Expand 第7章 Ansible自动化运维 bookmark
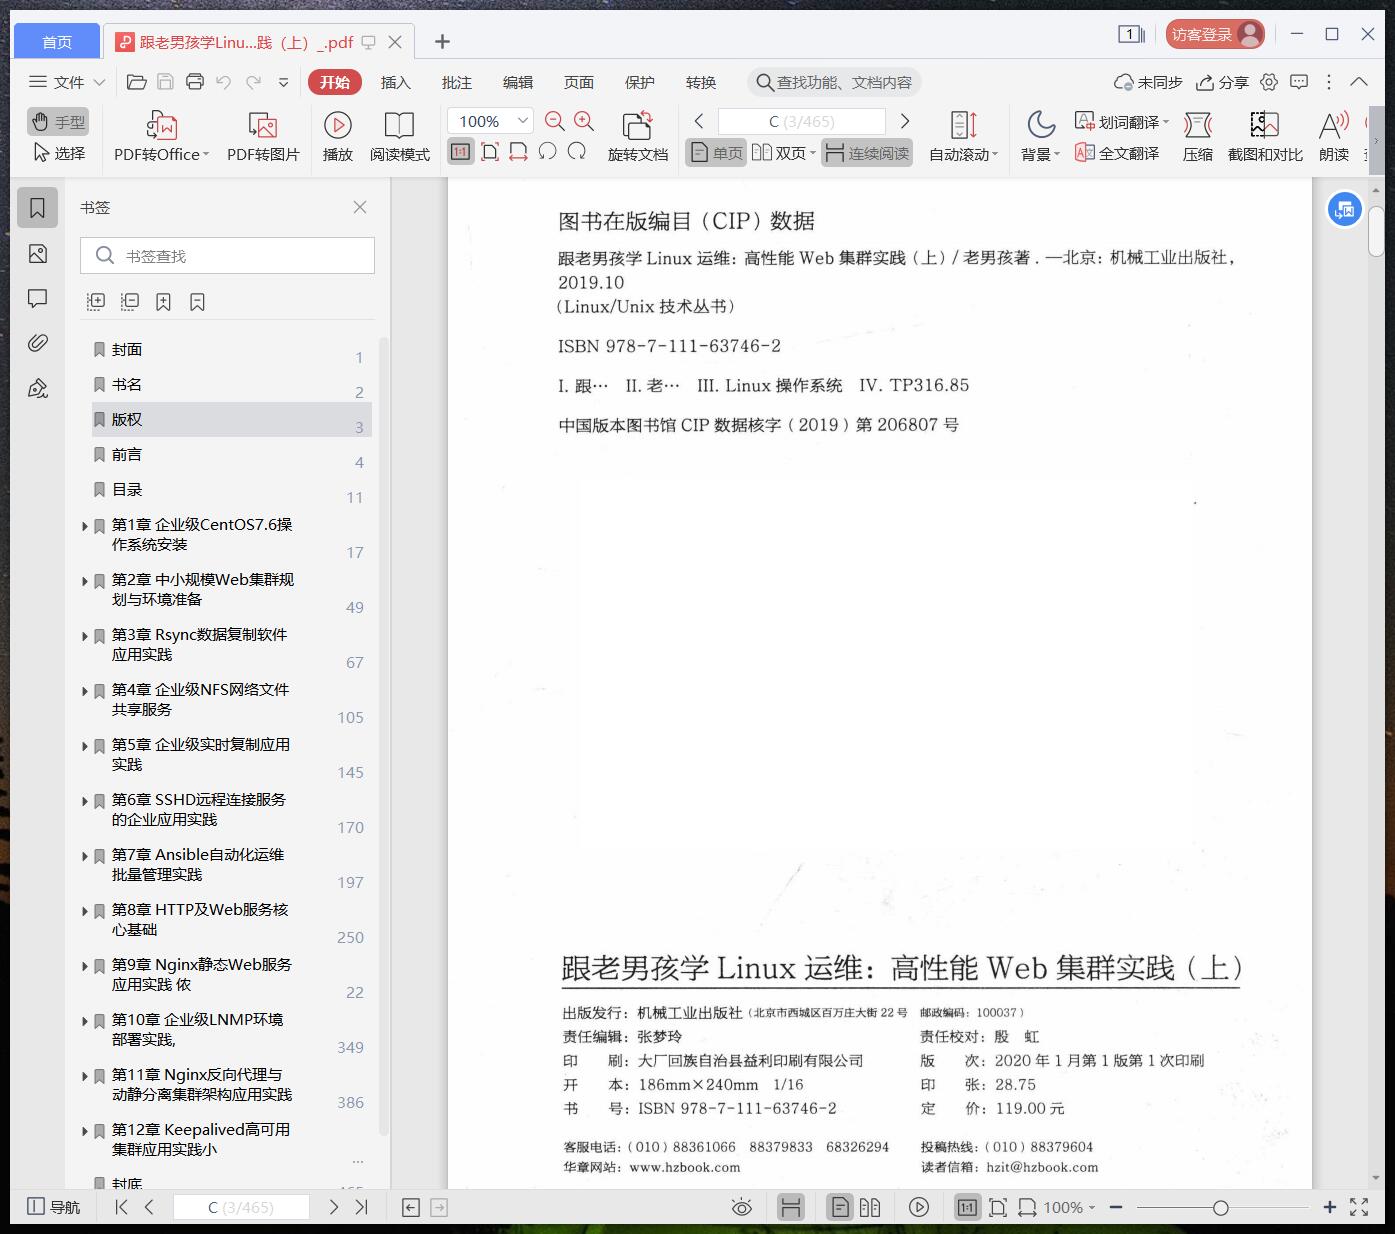 pos(85,855)
